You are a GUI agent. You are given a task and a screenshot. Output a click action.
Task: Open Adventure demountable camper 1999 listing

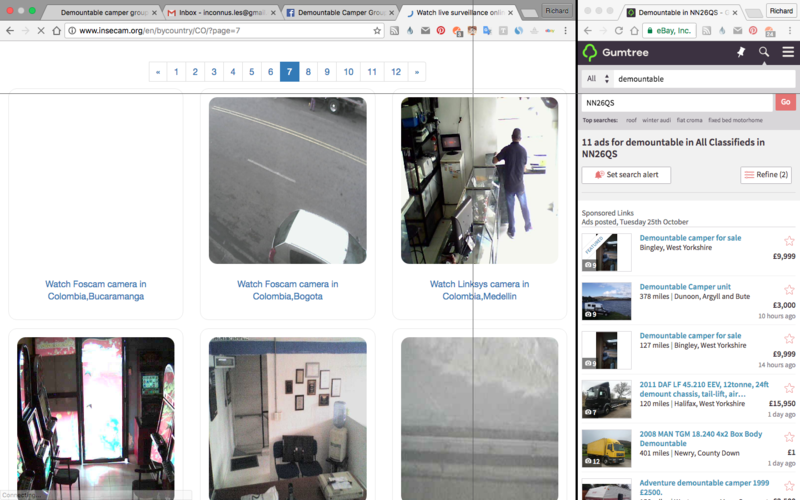coord(704,487)
